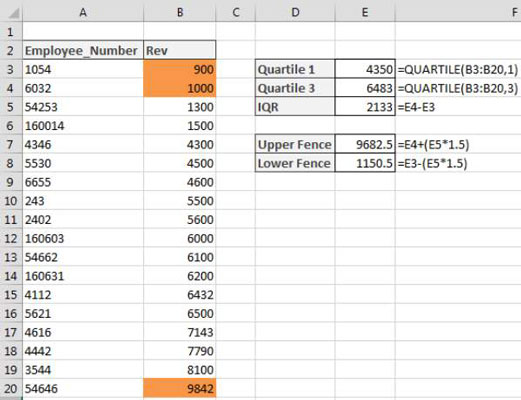Select orange cell with value 9842
521x400 pixels.
coord(180,389)
